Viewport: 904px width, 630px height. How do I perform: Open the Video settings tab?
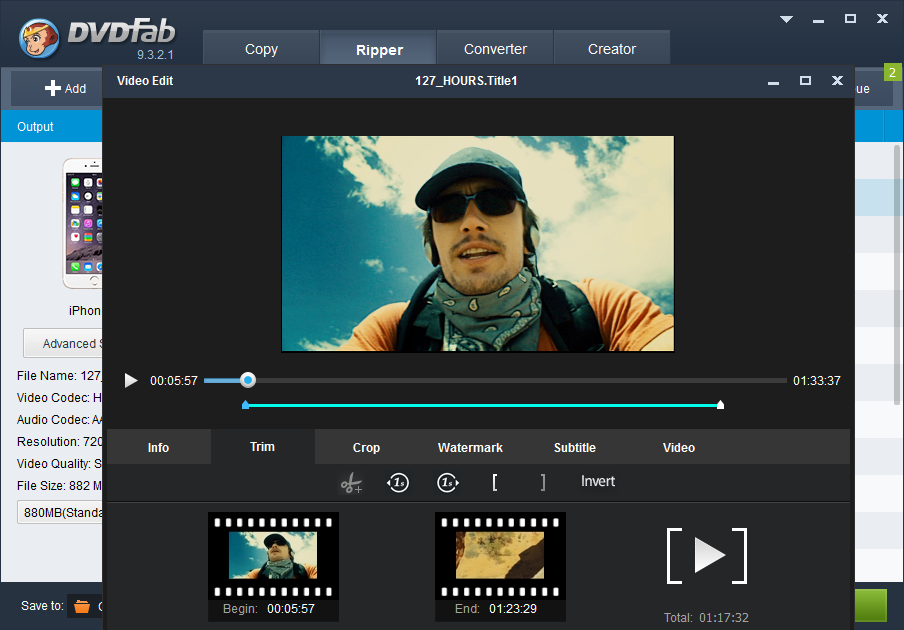(x=679, y=447)
